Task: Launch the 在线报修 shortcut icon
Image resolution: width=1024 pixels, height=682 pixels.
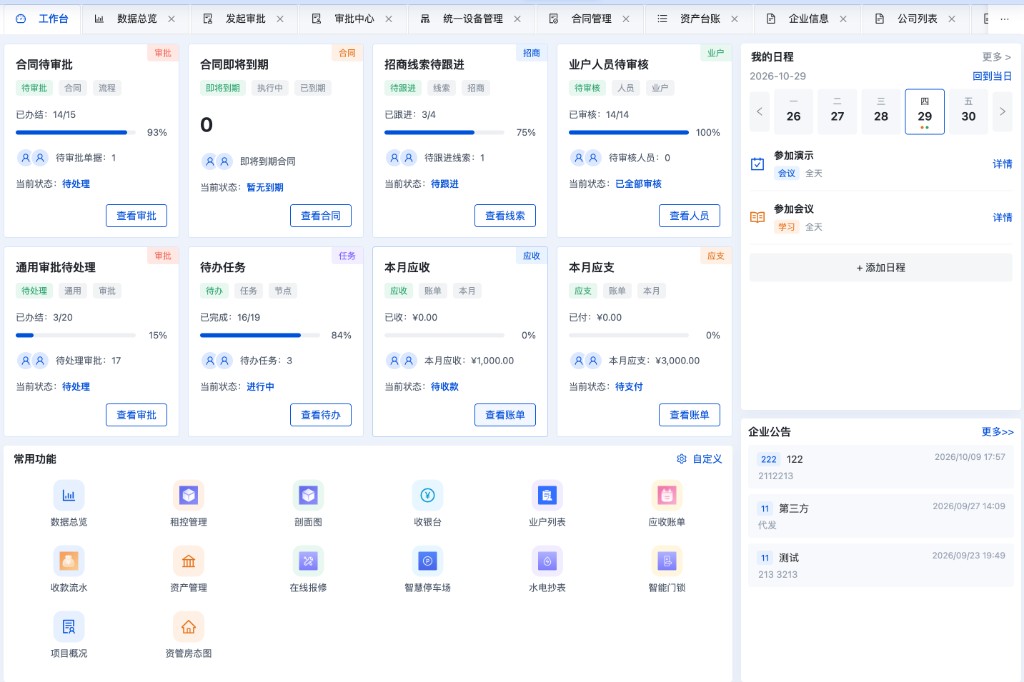Action: [308, 560]
